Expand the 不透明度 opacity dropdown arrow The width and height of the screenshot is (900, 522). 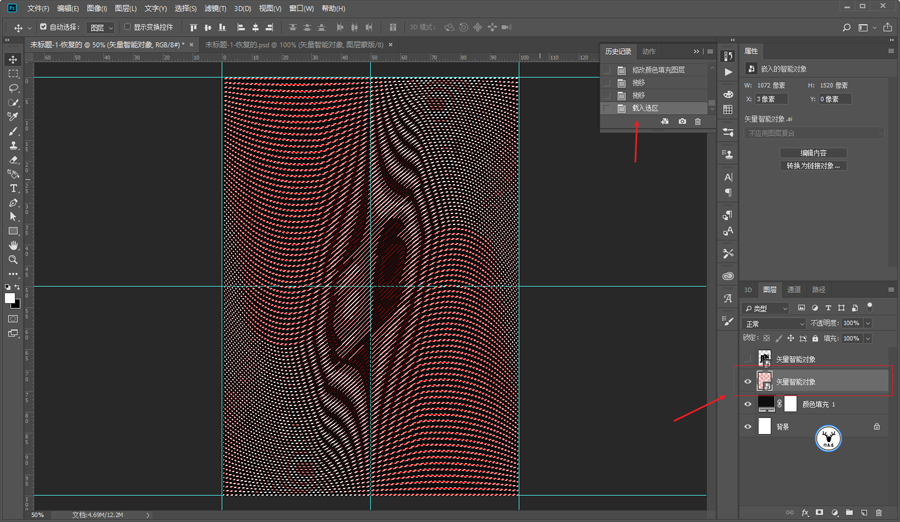[x=867, y=324]
